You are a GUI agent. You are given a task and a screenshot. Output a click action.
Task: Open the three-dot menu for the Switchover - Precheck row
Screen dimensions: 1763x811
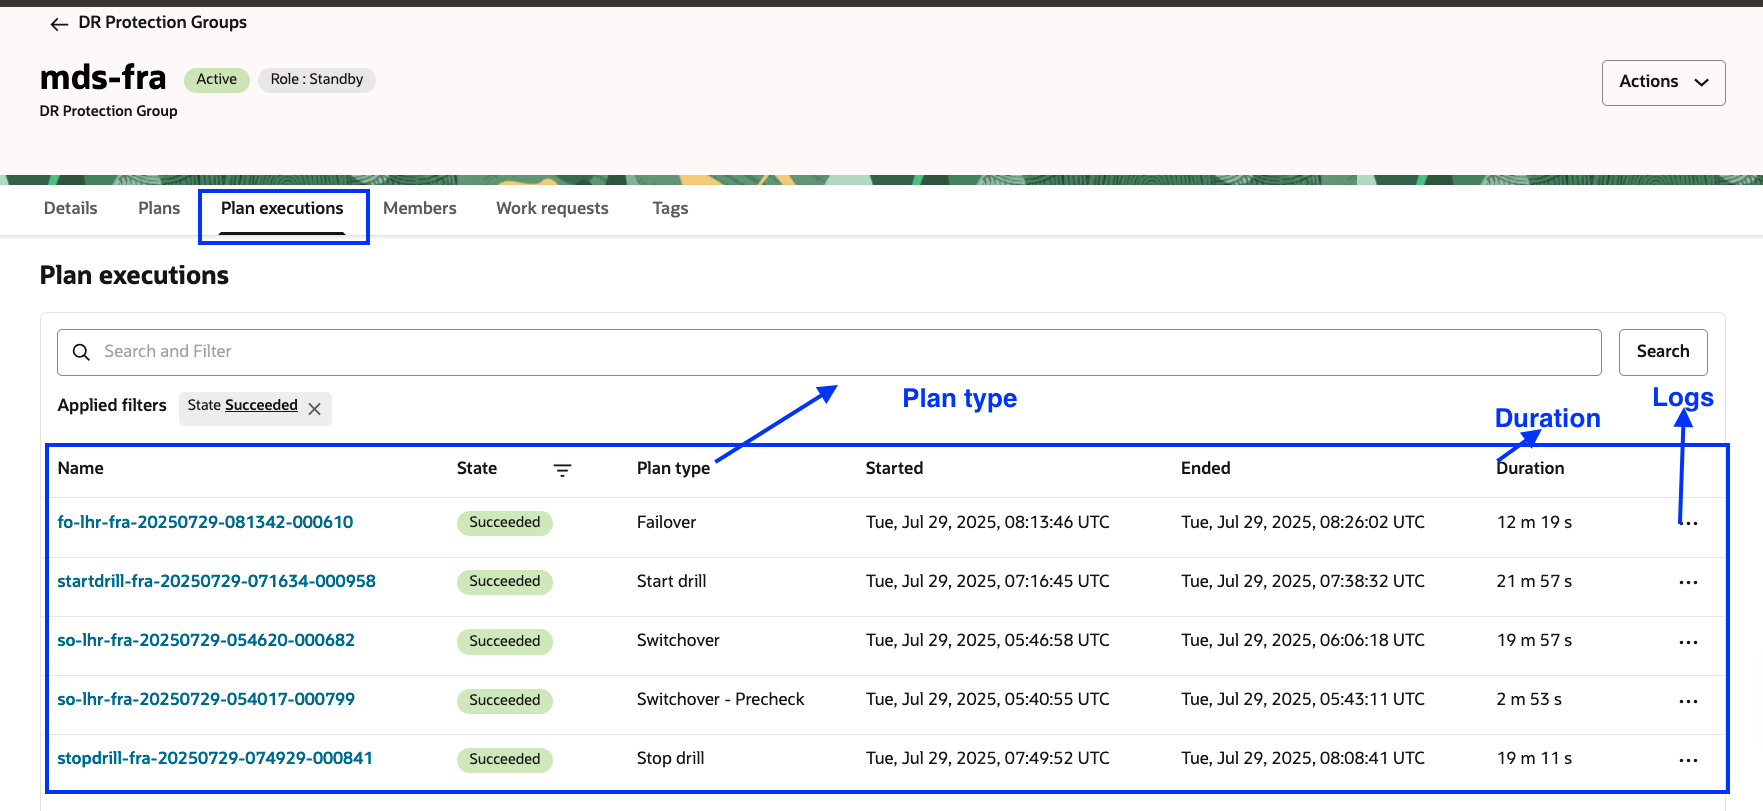point(1688,701)
